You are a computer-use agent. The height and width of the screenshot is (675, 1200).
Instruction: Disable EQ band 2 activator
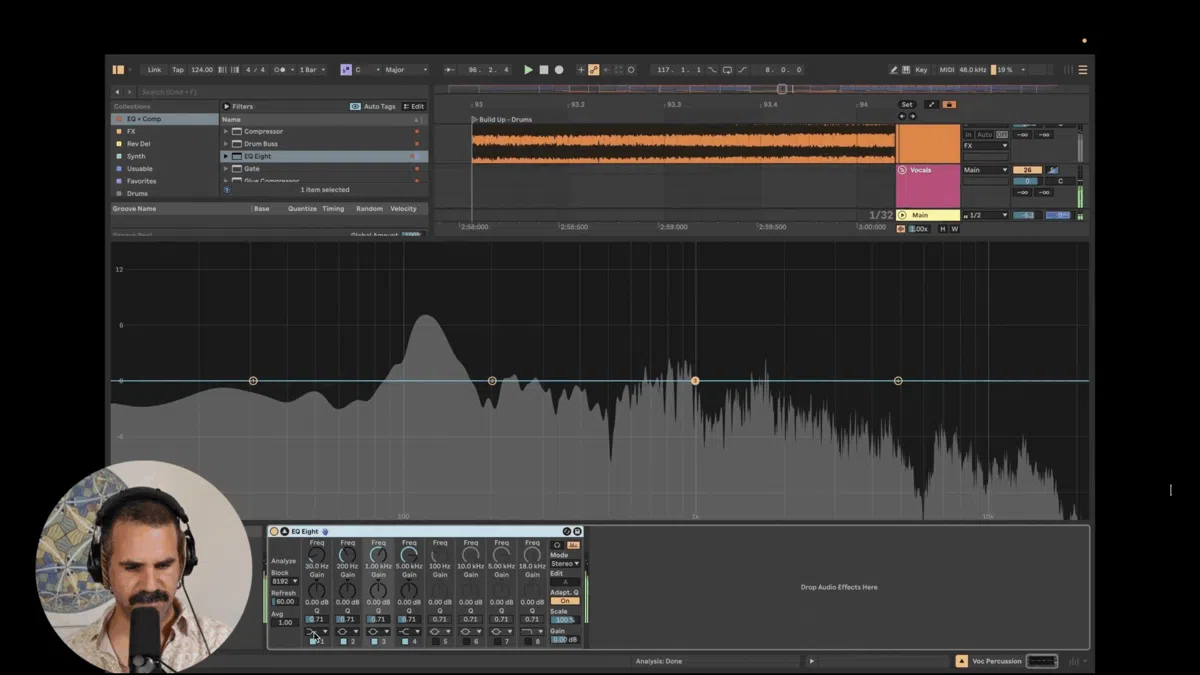[x=345, y=641]
